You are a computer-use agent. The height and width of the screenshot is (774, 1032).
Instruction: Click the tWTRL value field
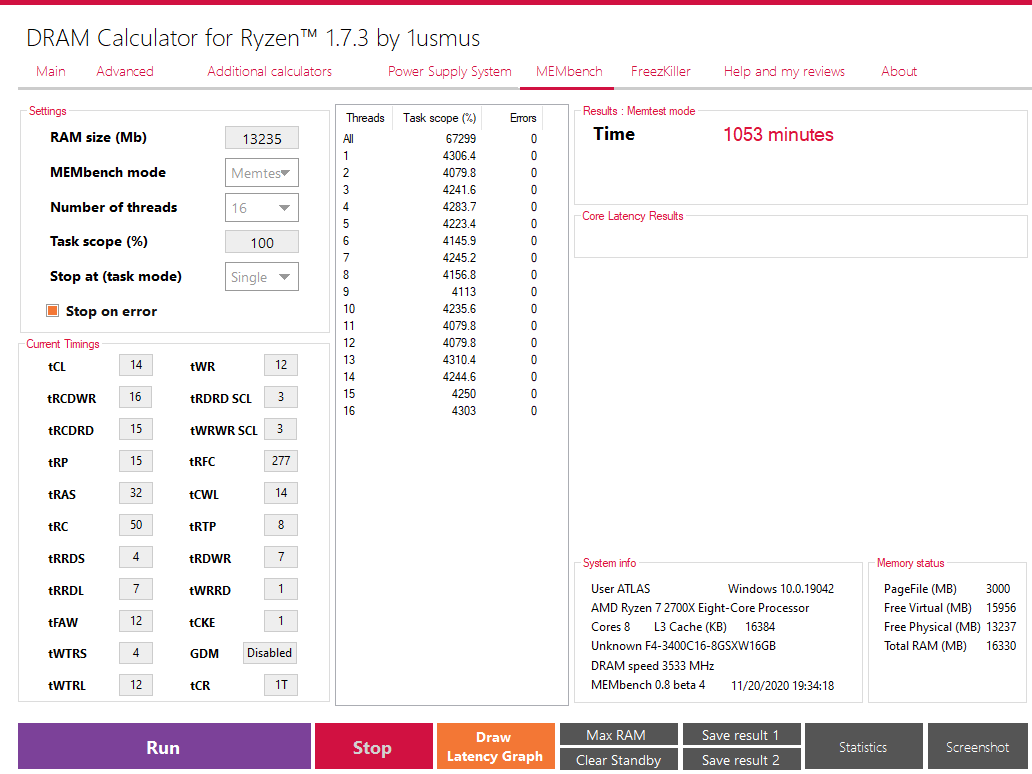tap(136, 684)
